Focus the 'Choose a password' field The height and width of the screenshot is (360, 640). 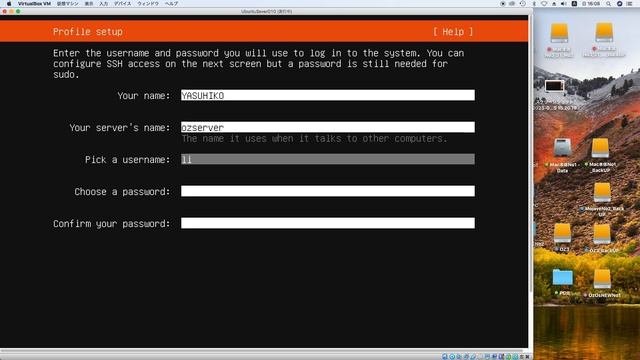328,191
